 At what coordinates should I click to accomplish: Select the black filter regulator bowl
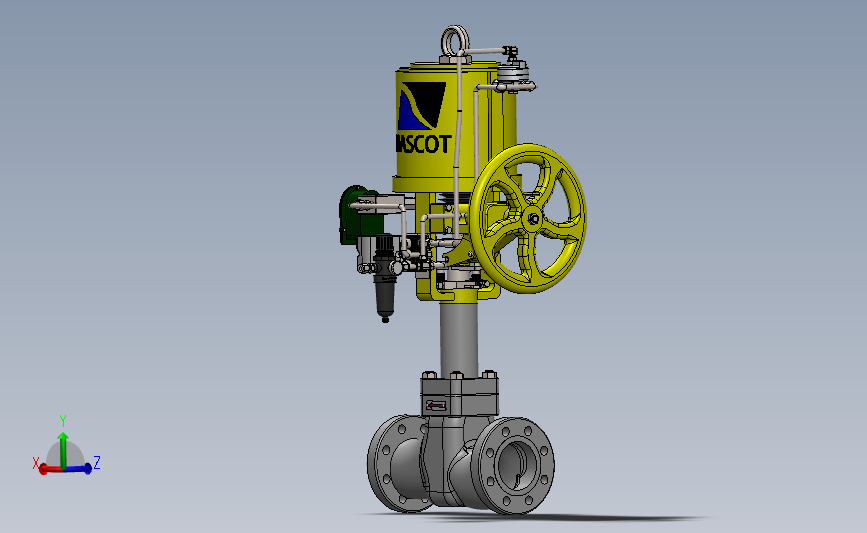coord(385,299)
